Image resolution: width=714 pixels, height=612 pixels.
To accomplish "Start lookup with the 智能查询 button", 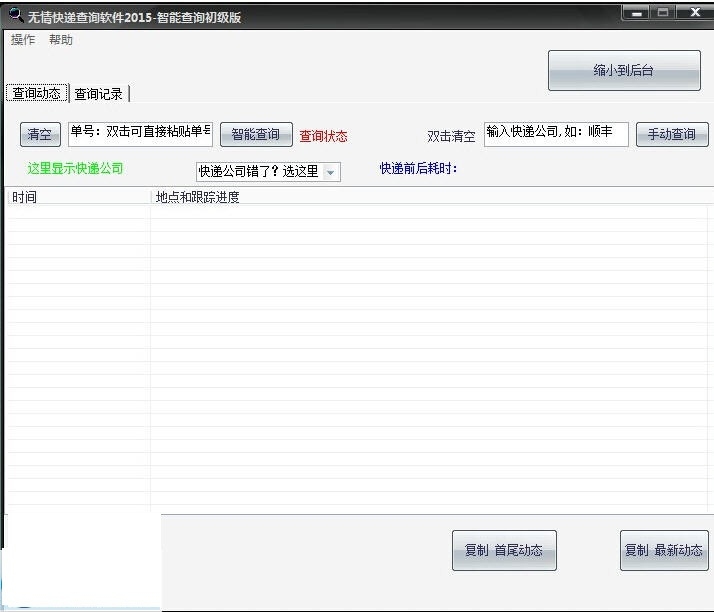I will (x=256, y=135).
